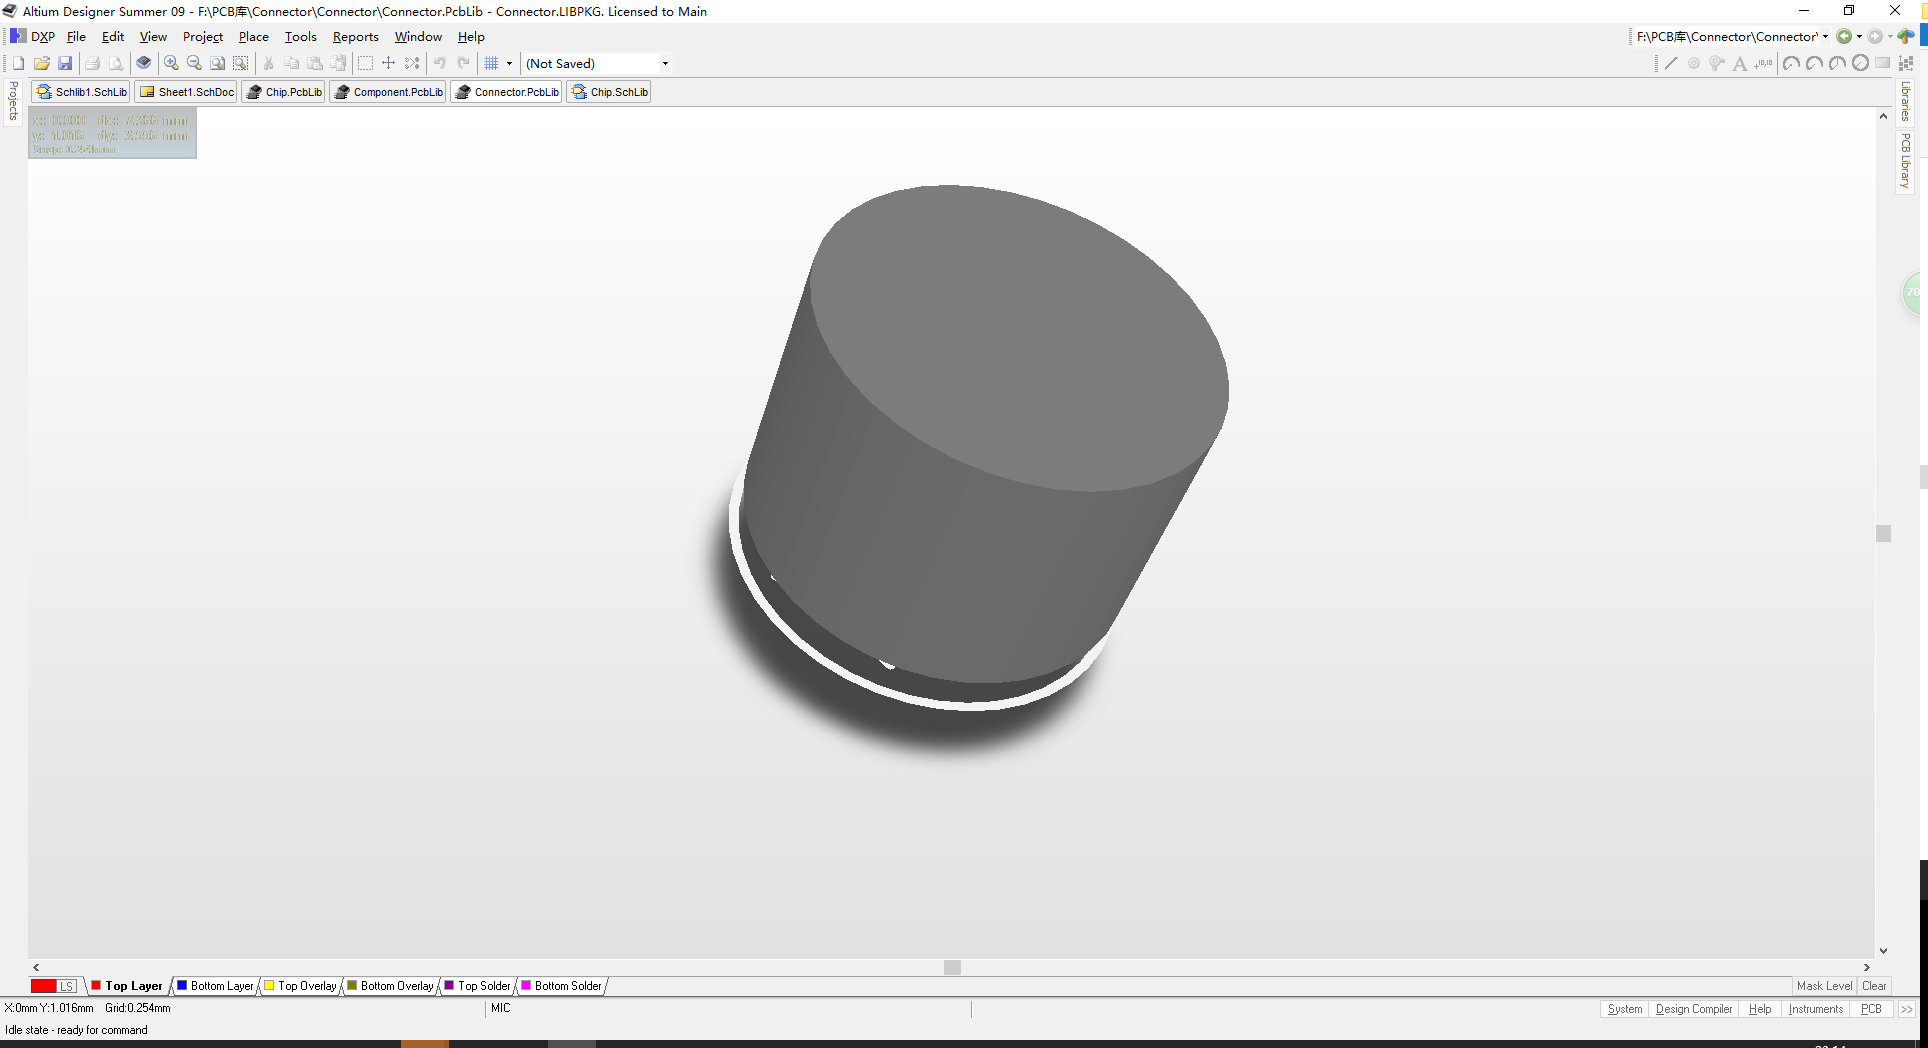Select objects inside area icon
The image size is (1928, 1048).
tap(366, 63)
